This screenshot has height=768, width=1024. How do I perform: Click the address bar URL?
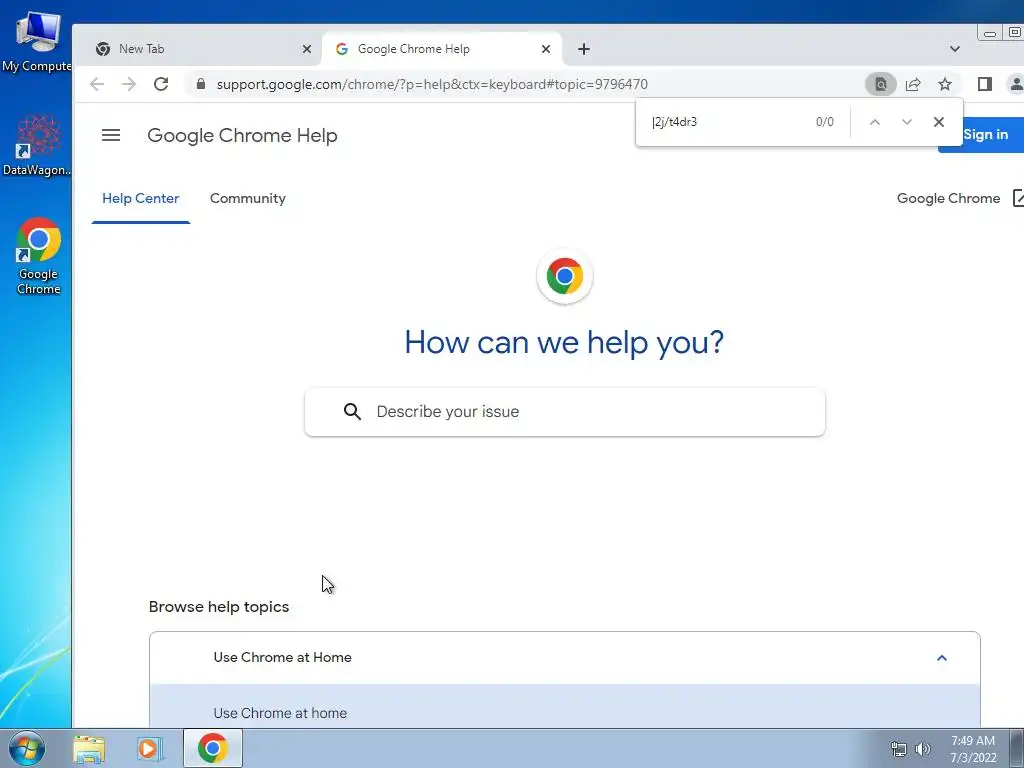[432, 84]
